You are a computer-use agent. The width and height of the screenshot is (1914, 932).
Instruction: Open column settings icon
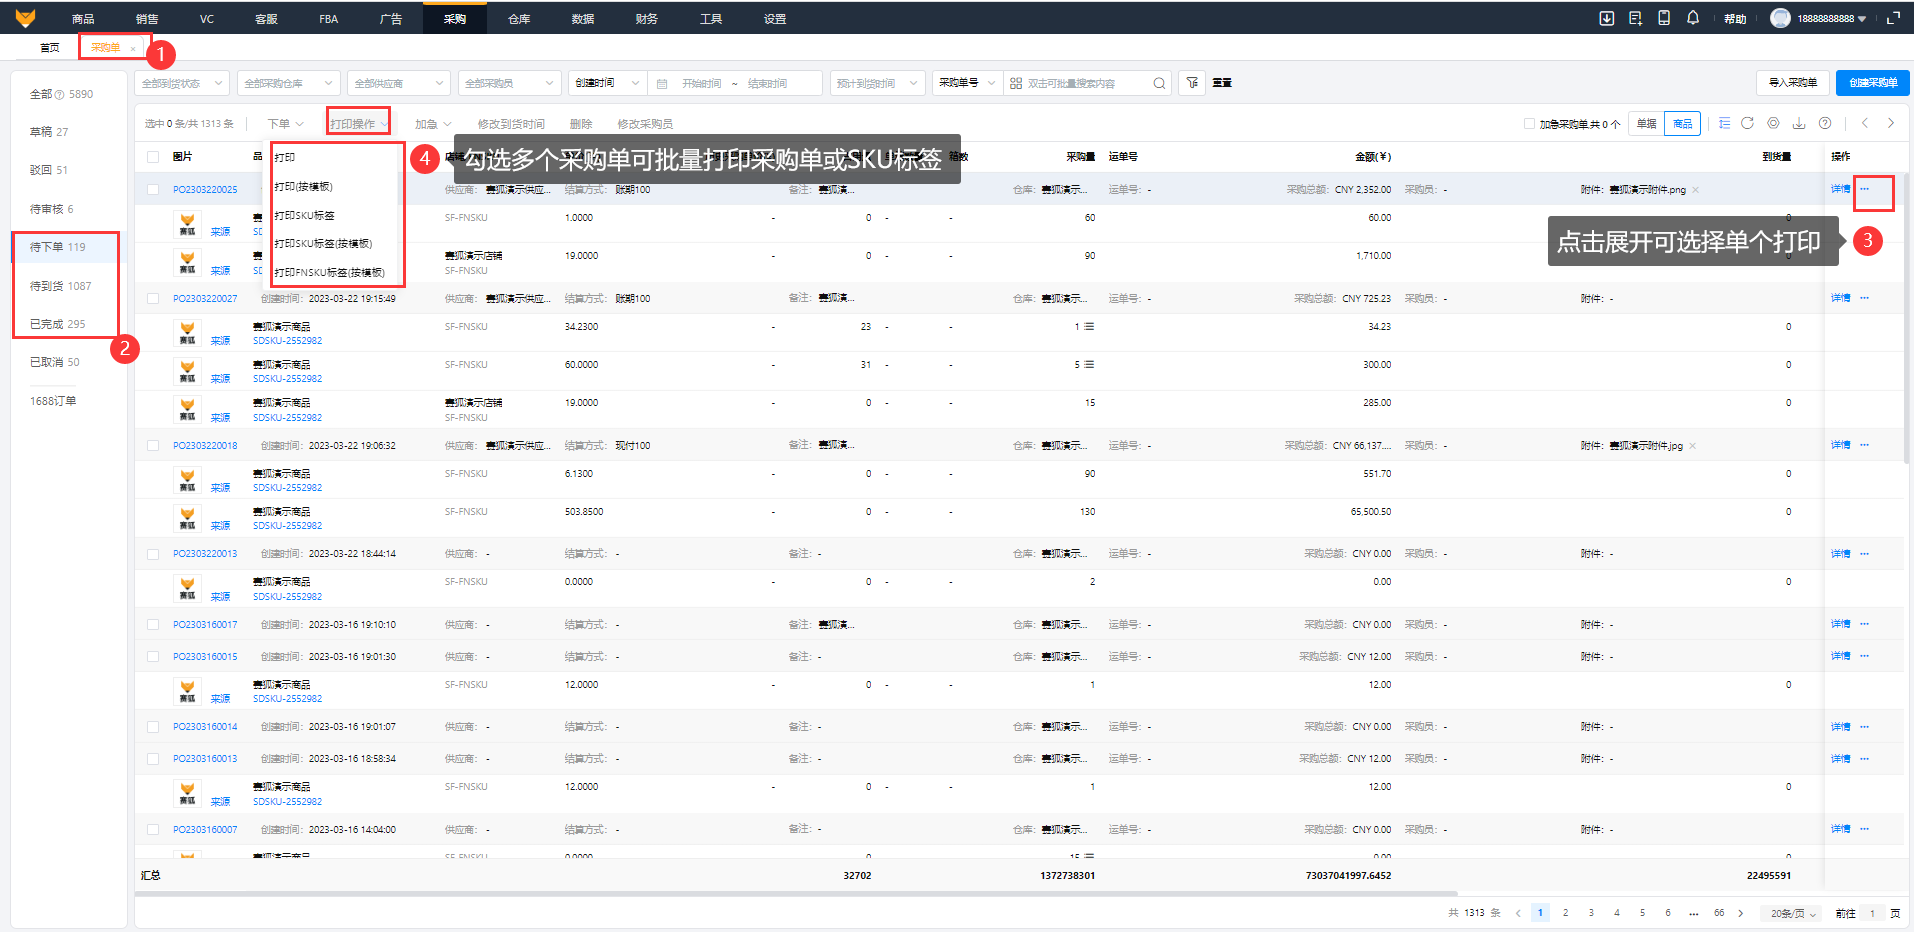(1773, 123)
